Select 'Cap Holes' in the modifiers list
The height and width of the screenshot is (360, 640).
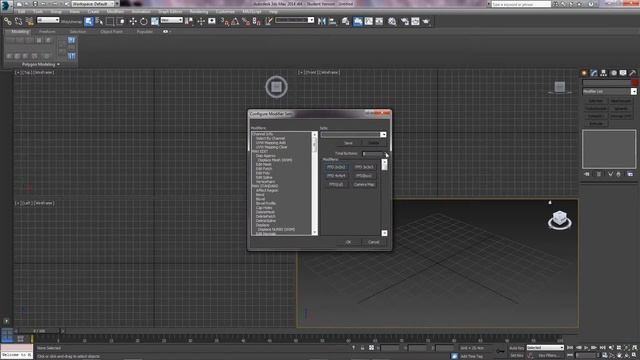[264, 208]
